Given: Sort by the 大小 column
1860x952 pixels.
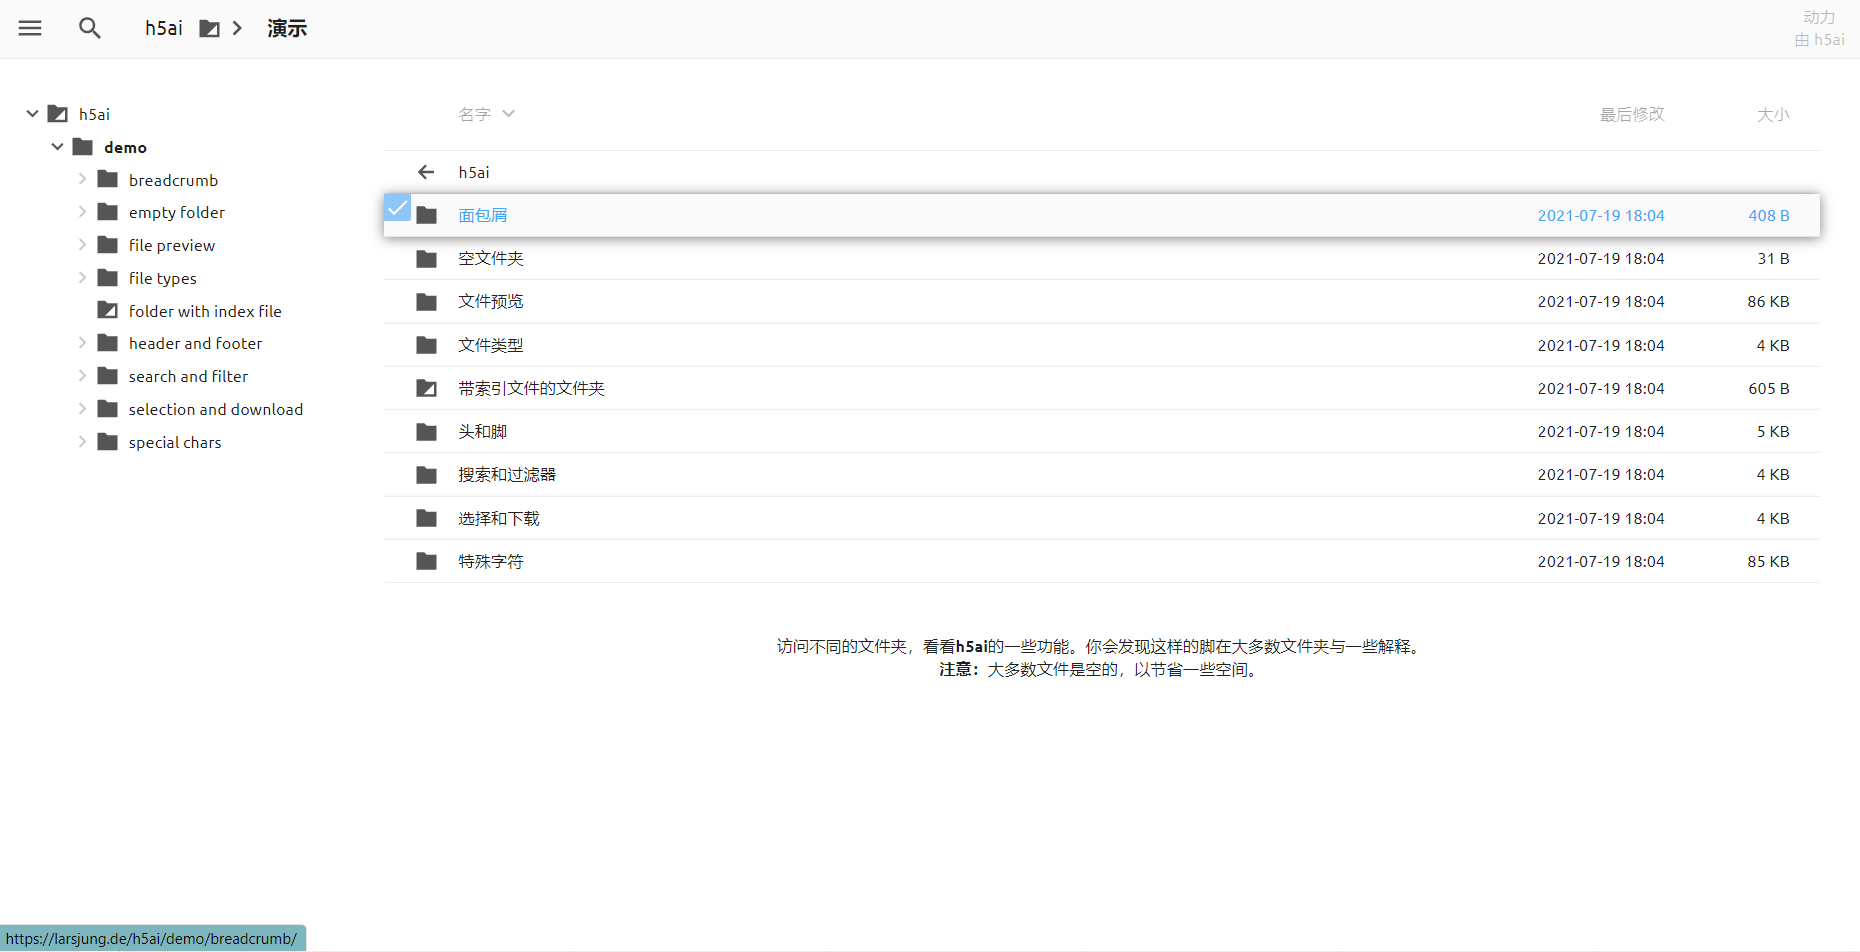Looking at the screenshot, I should click(x=1773, y=114).
